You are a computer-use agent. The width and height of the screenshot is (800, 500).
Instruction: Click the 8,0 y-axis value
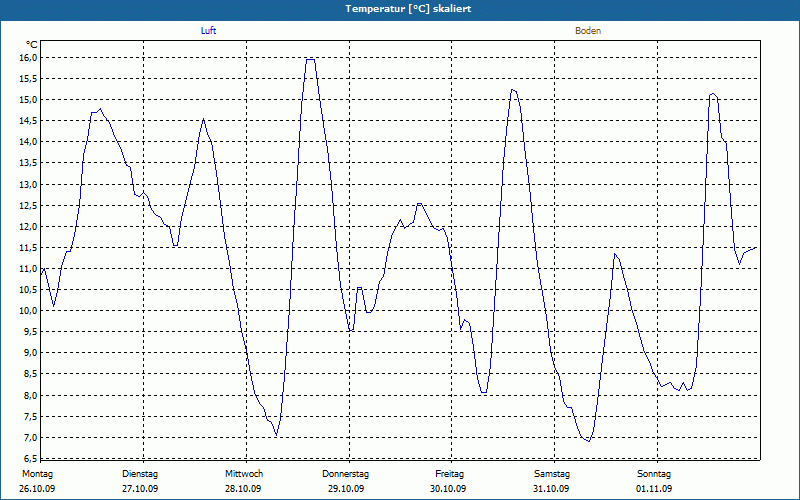point(31,396)
